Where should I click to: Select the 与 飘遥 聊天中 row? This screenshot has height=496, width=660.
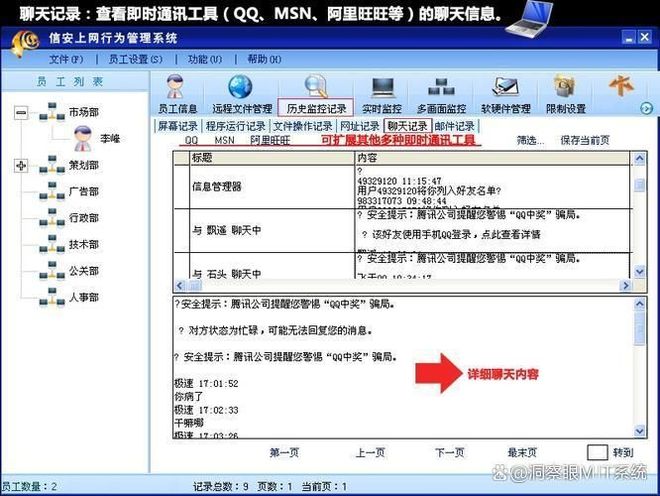402,230
